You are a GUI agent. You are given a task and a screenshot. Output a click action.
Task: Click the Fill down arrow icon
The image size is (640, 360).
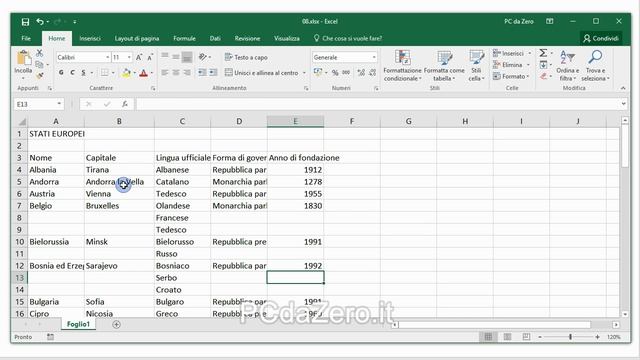pos(543,65)
